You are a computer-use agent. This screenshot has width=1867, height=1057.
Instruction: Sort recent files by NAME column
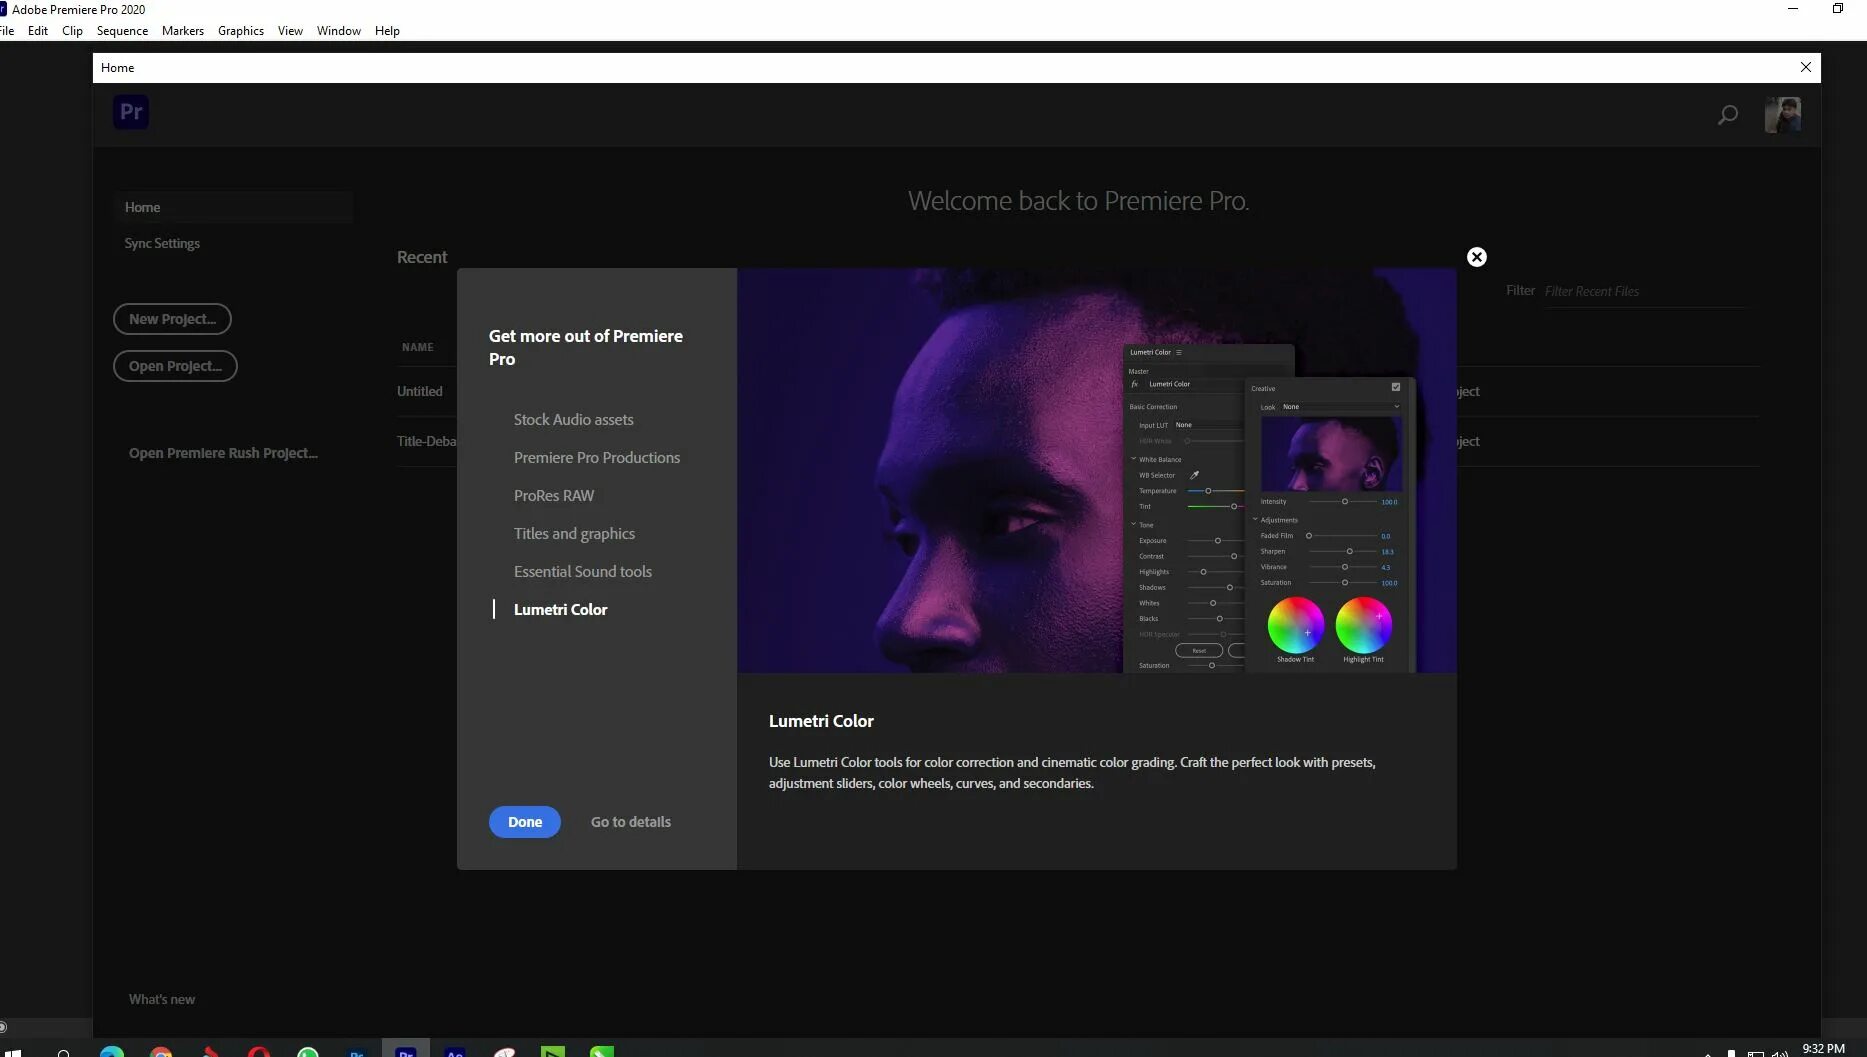418,347
